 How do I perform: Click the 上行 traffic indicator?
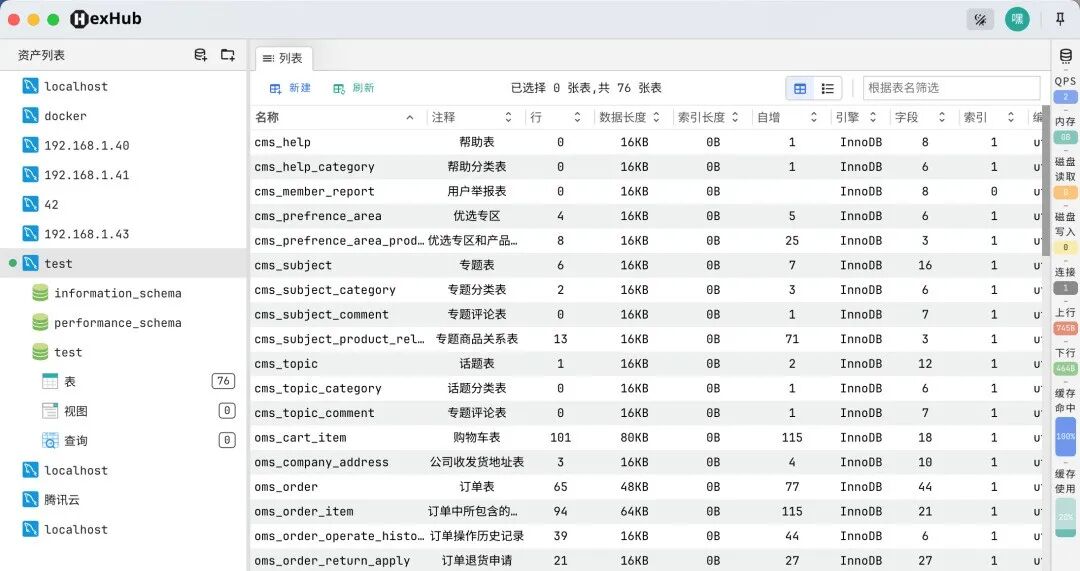(x=1066, y=320)
